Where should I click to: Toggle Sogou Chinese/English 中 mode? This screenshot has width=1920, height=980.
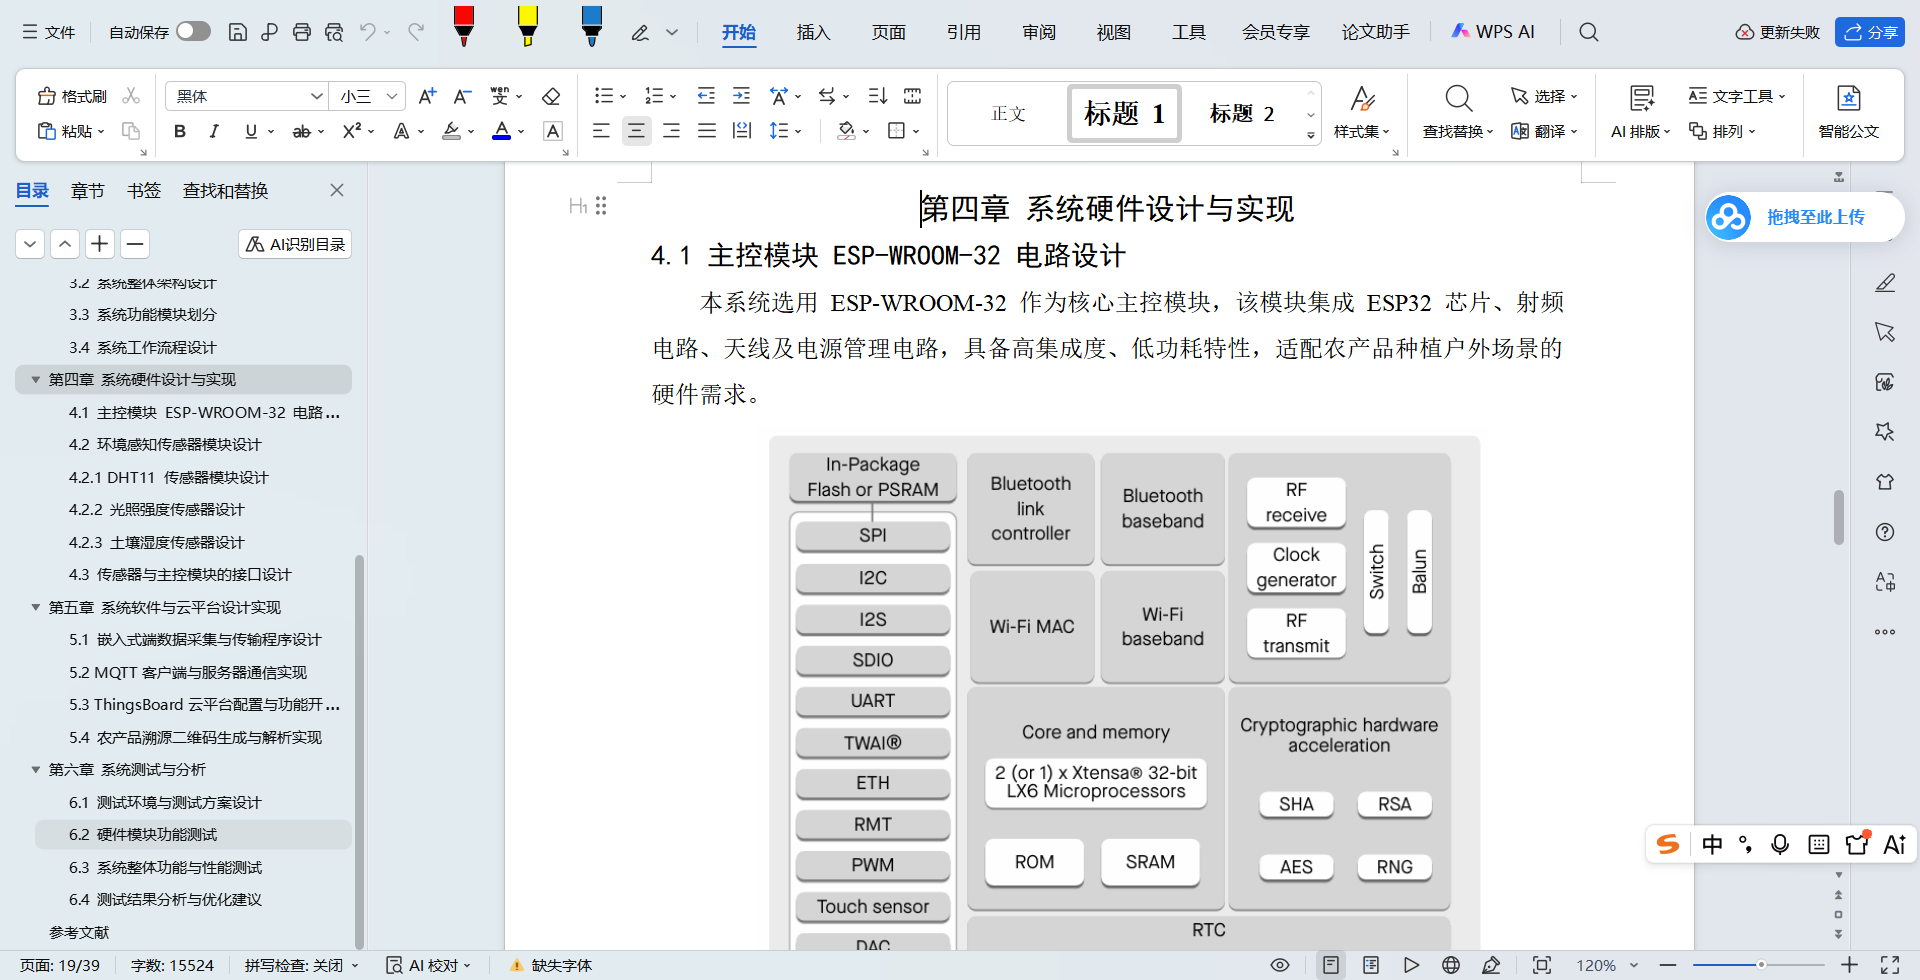pos(1712,845)
